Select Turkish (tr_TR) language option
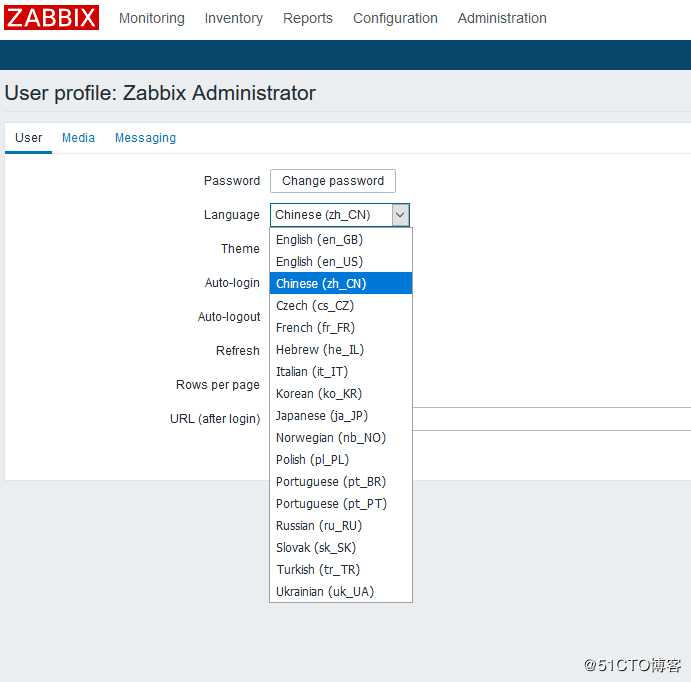Viewport: 691px width, 682px height. click(x=341, y=570)
